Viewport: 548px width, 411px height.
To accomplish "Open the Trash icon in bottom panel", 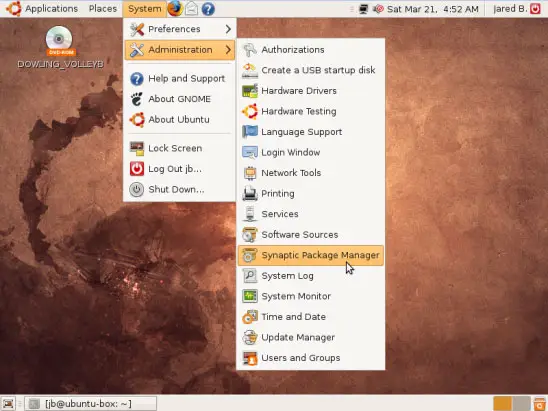I will coord(540,404).
